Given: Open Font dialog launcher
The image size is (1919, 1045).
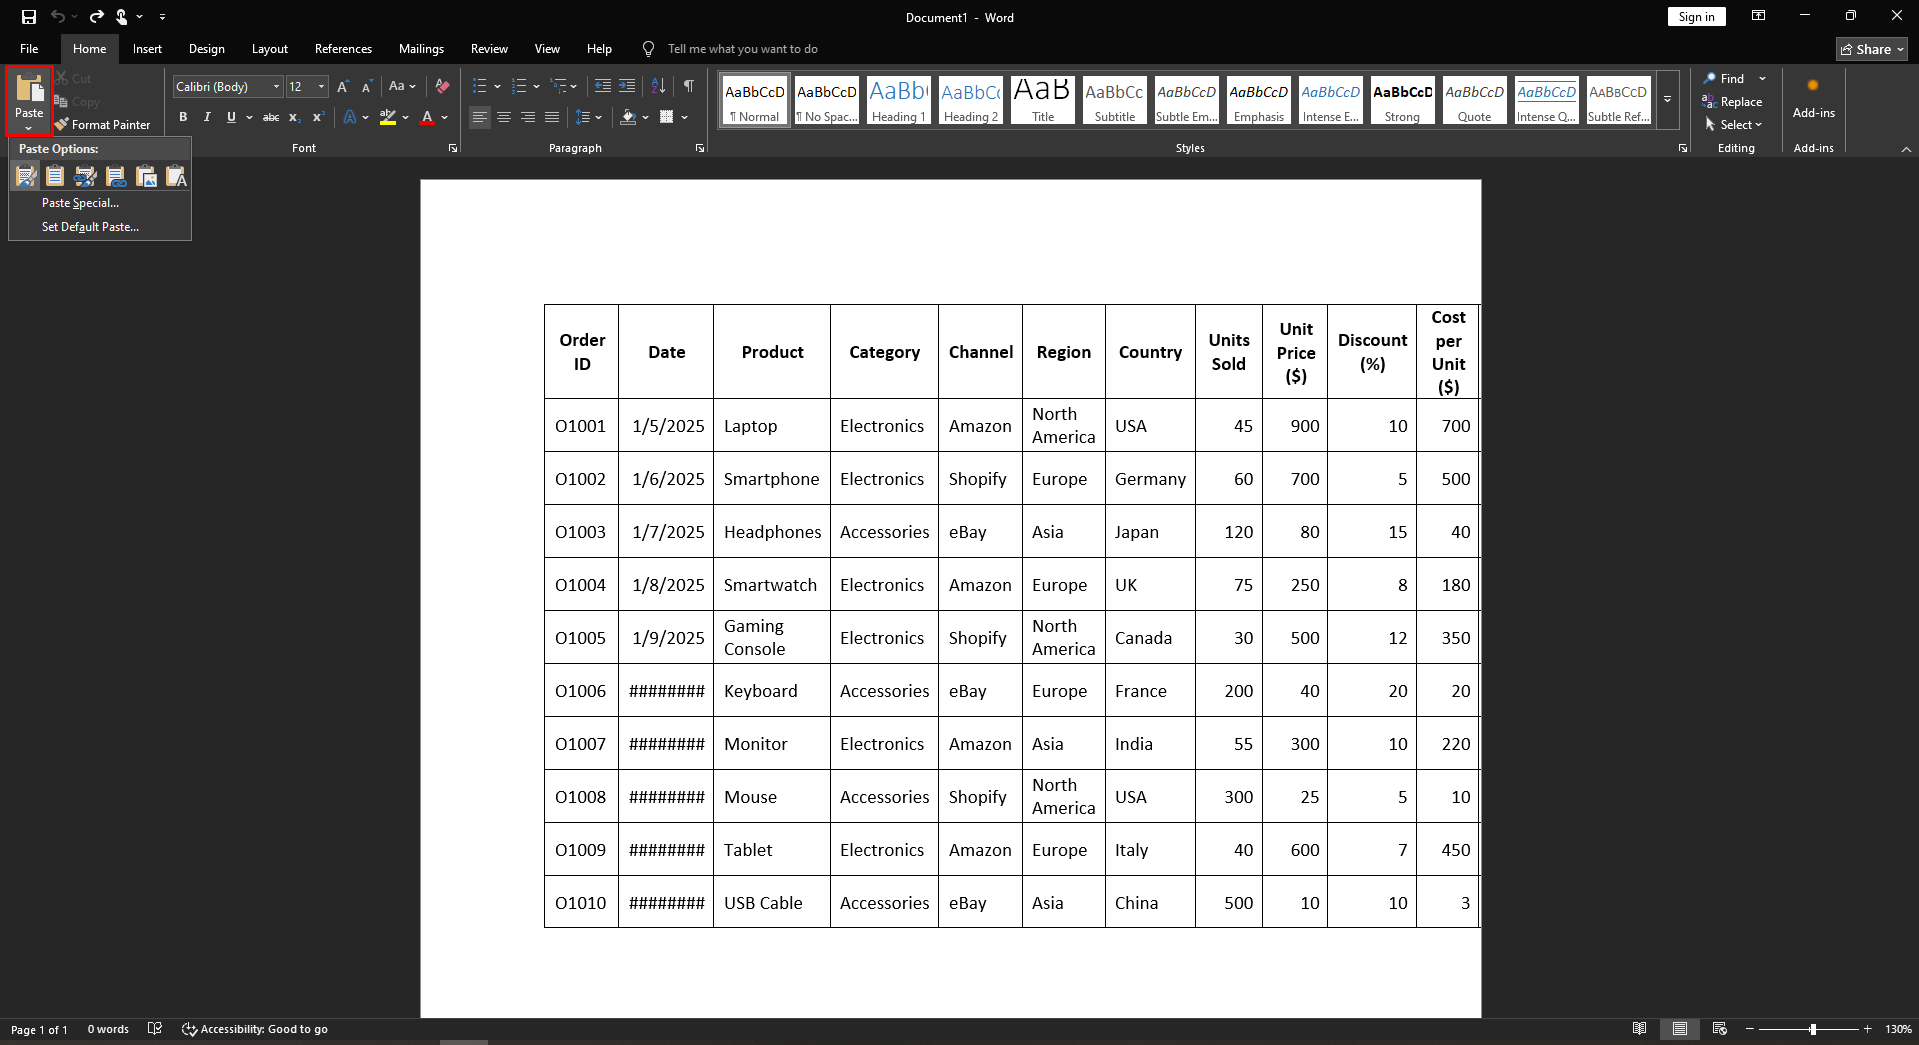Looking at the screenshot, I should coord(453,148).
